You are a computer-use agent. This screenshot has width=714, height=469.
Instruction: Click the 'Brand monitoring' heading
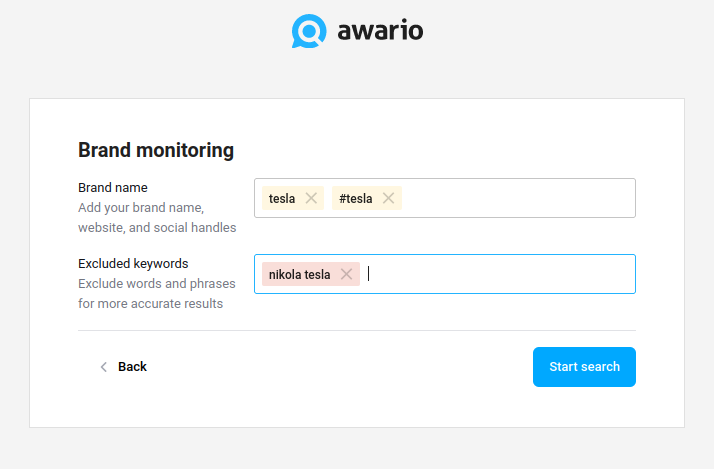click(156, 150)
